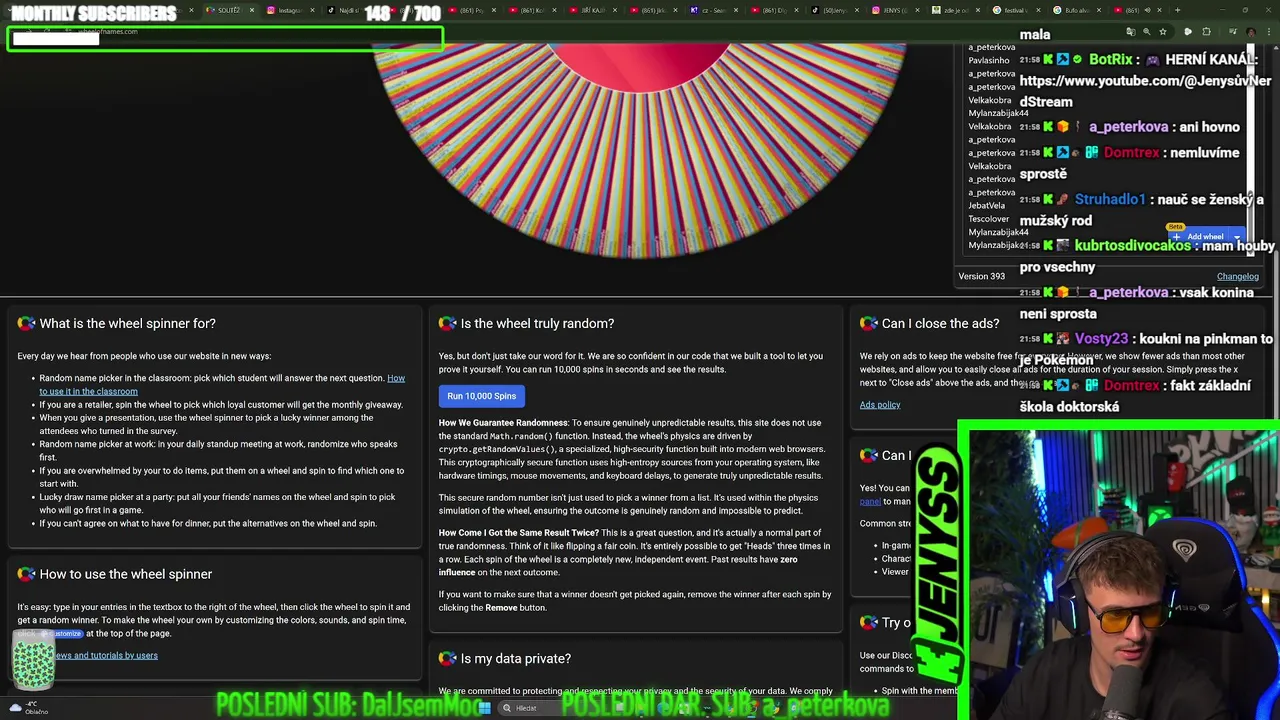Click the Kick badge next to BotRix
Image resolution: width=1280 pixels, height=720 pixels.
1049,60
